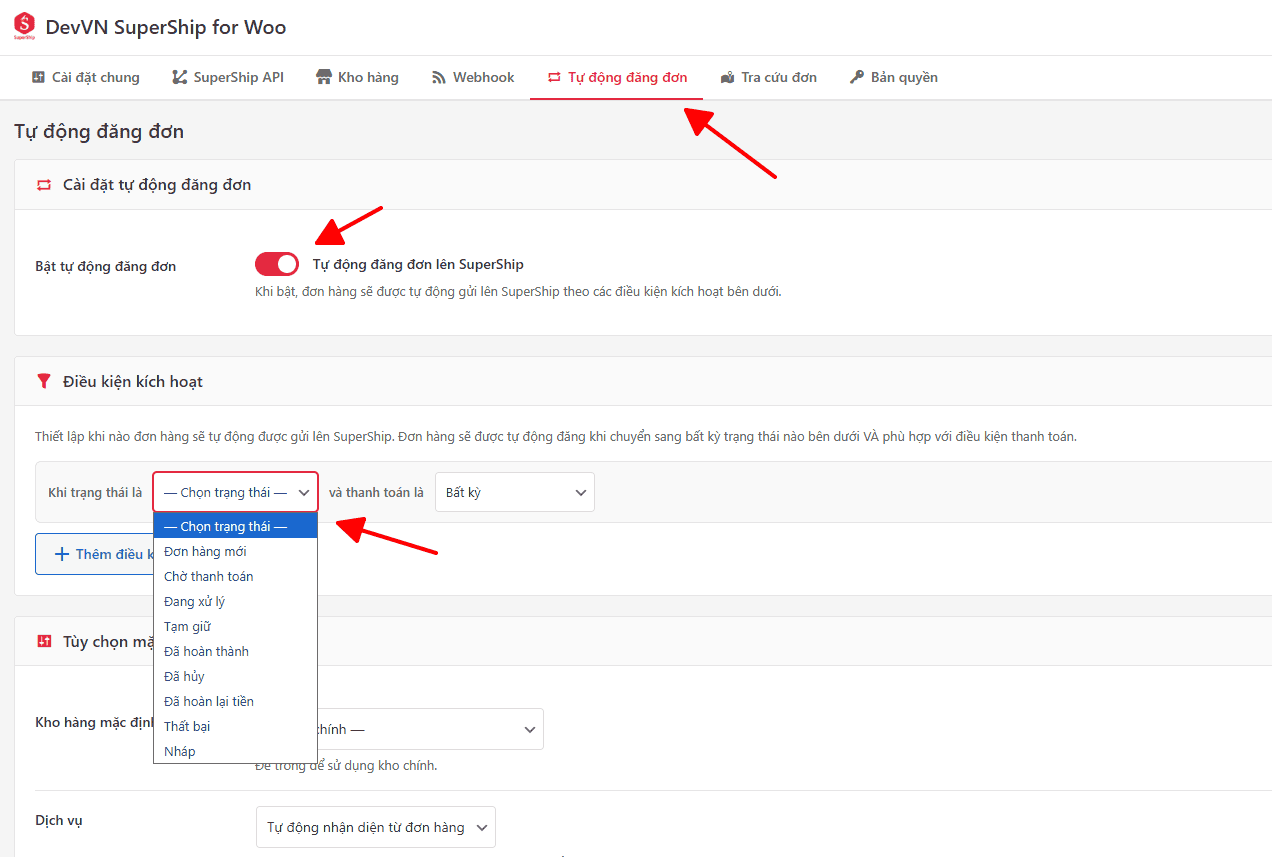The width and height of the screenshot is (1272, 857).
Task: Pick 'Chờ thanh toán' status option
Action: [208, 576]
